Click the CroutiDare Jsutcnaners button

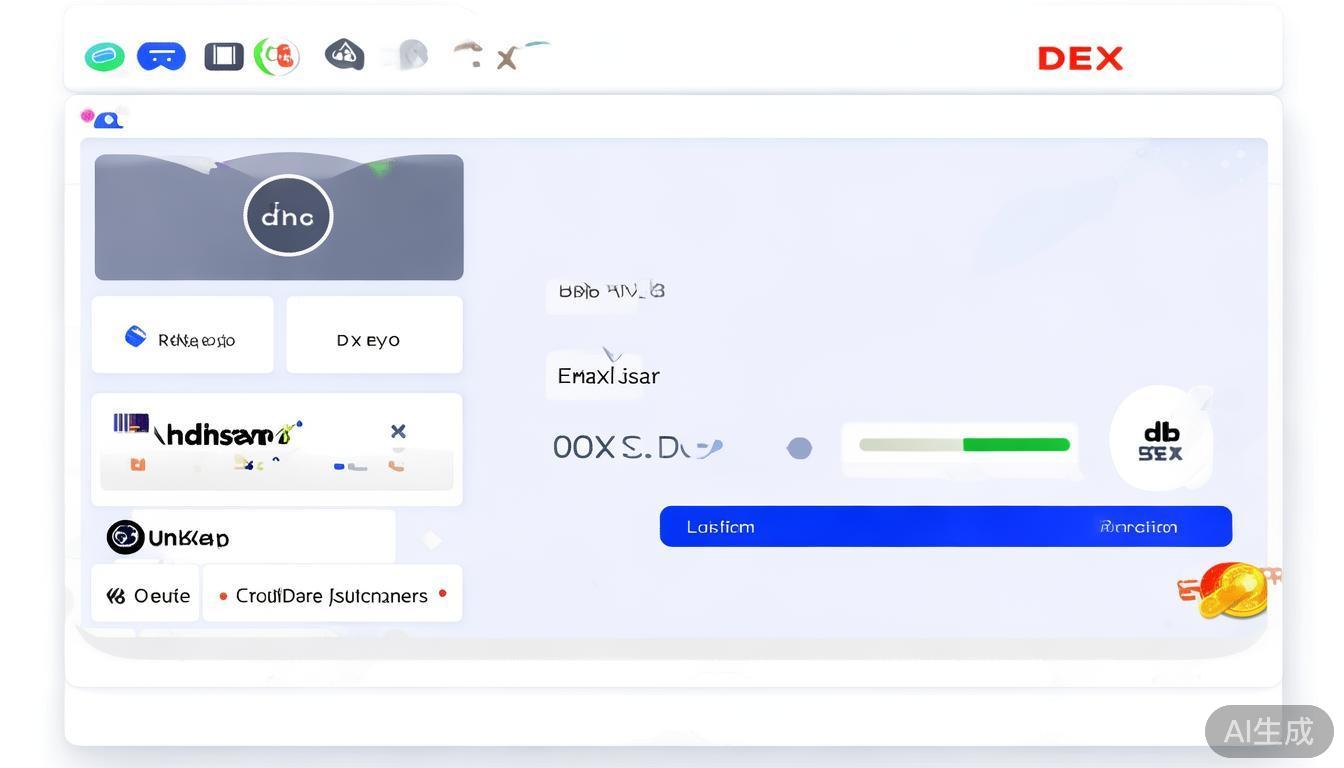tap(332, 596)
